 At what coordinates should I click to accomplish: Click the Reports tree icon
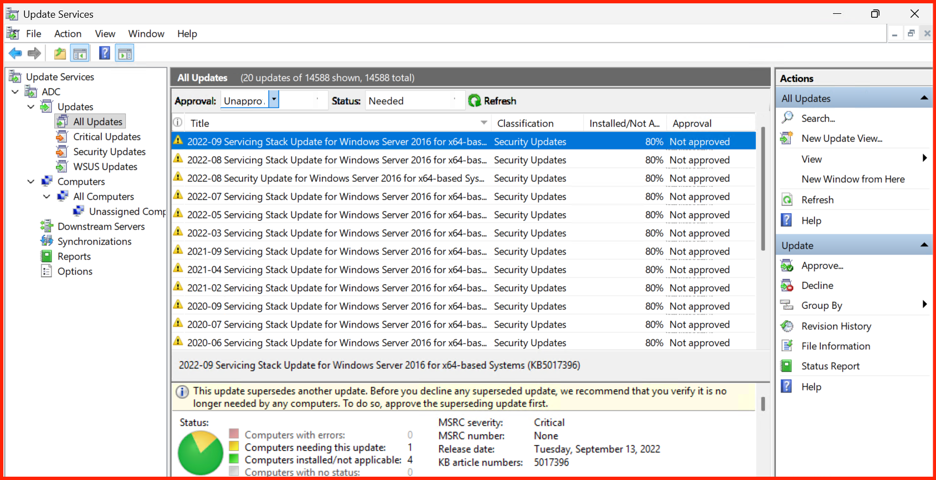[47, 256]
